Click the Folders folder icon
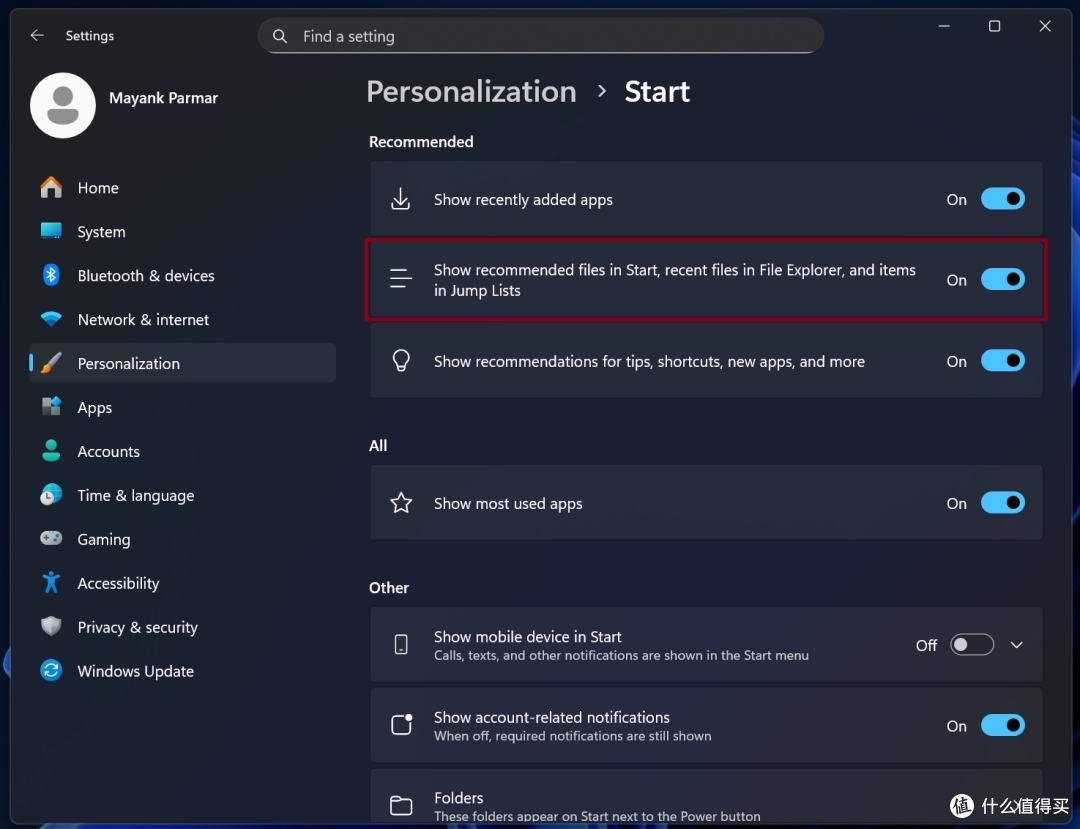Viewport: 1080px width, 829px height. coord(401,806)
